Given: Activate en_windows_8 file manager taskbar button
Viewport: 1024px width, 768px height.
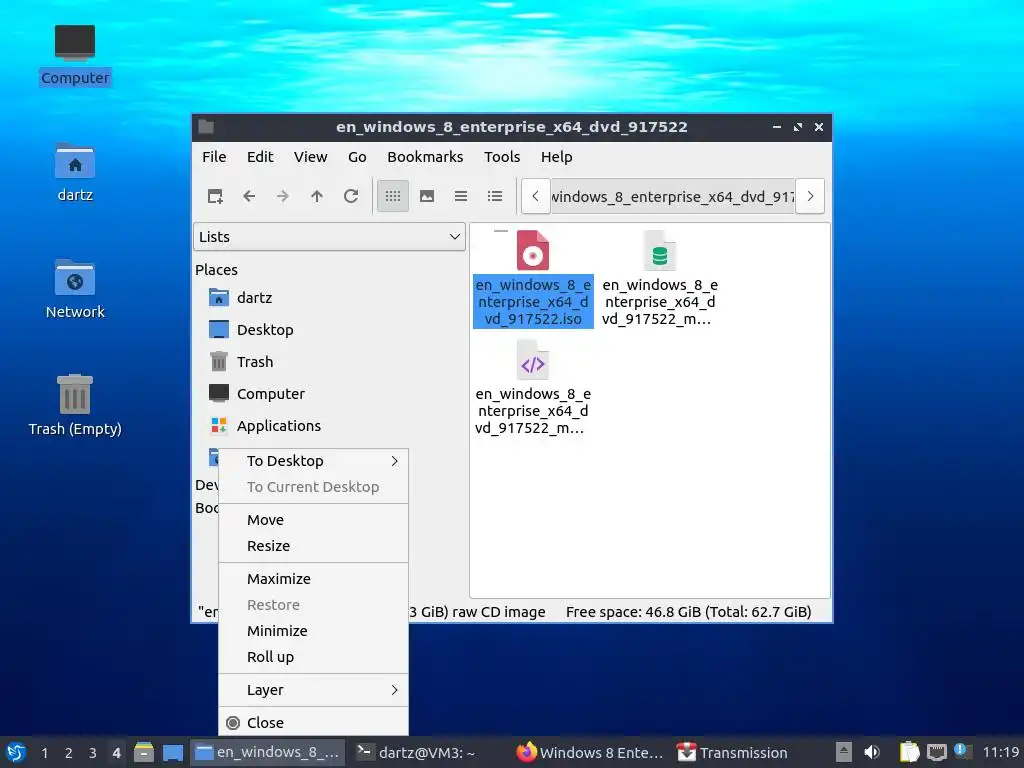Looking at the screenshot, I should 268,752.
